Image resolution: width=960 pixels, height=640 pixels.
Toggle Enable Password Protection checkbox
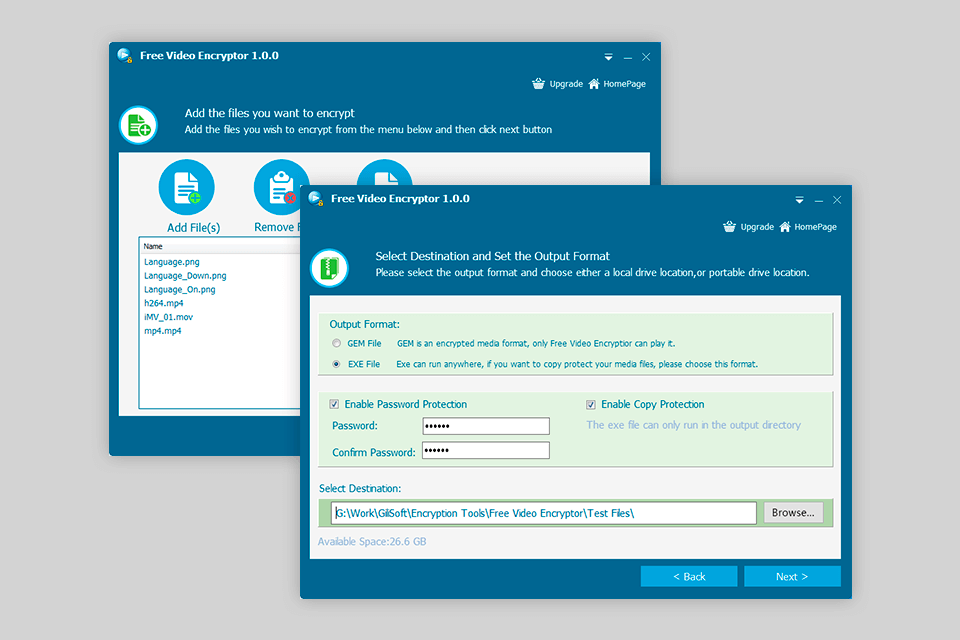(334, 404)
